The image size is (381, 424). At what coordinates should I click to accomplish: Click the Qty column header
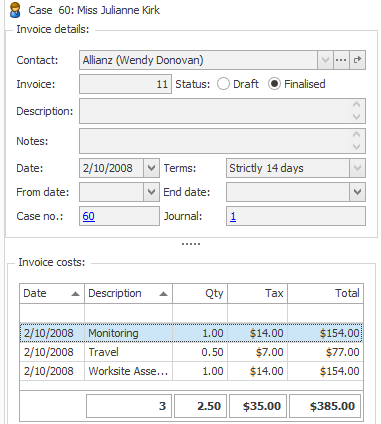click(x=200, y=293)
